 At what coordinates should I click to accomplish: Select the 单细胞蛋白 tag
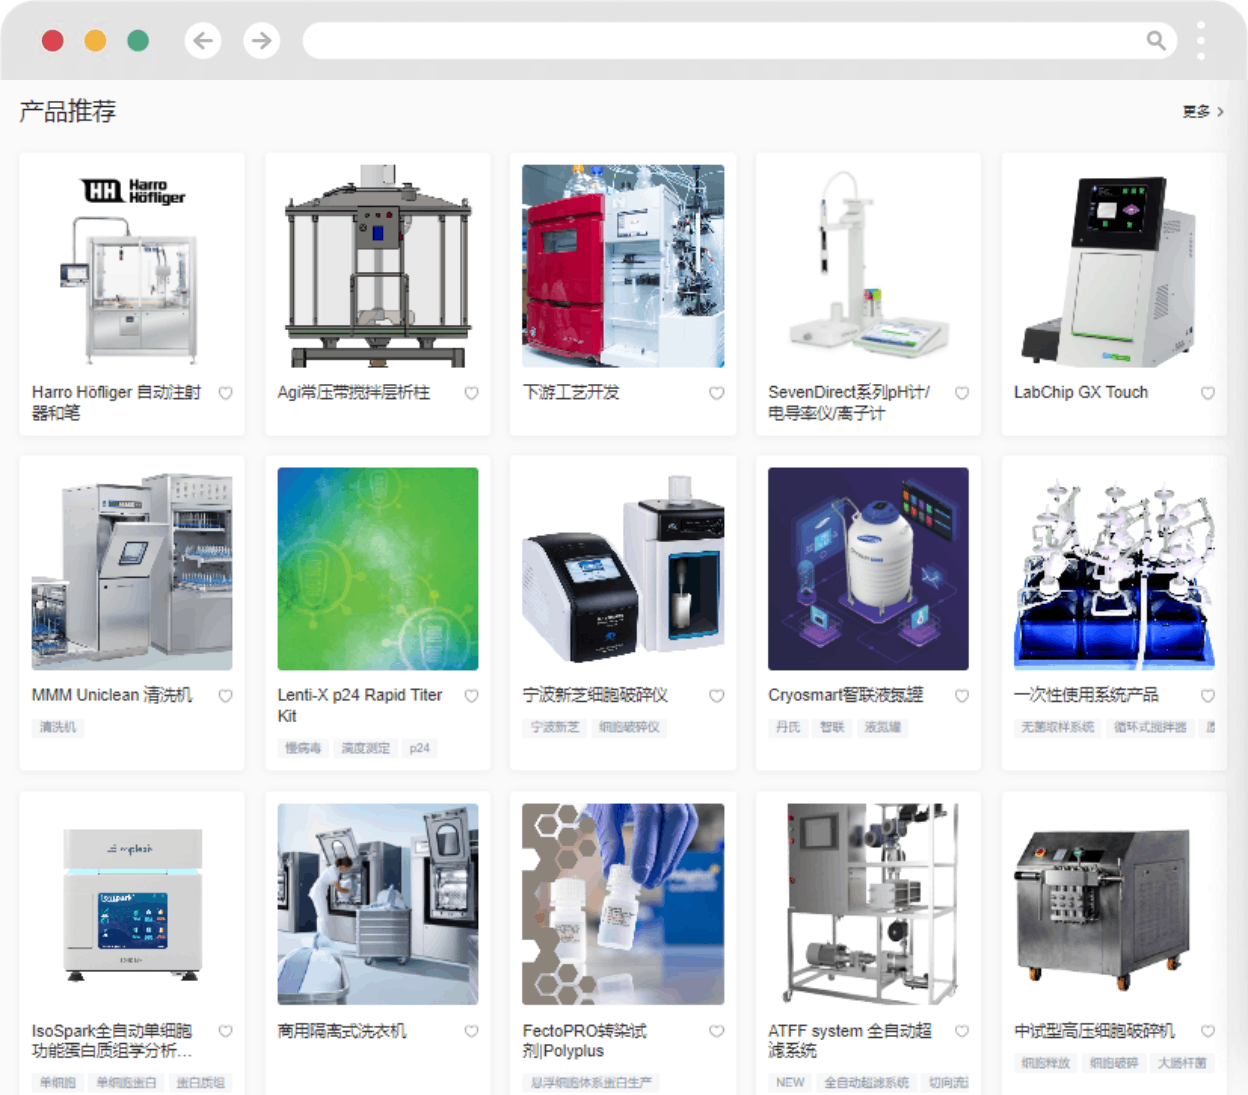click(126, 1083)
